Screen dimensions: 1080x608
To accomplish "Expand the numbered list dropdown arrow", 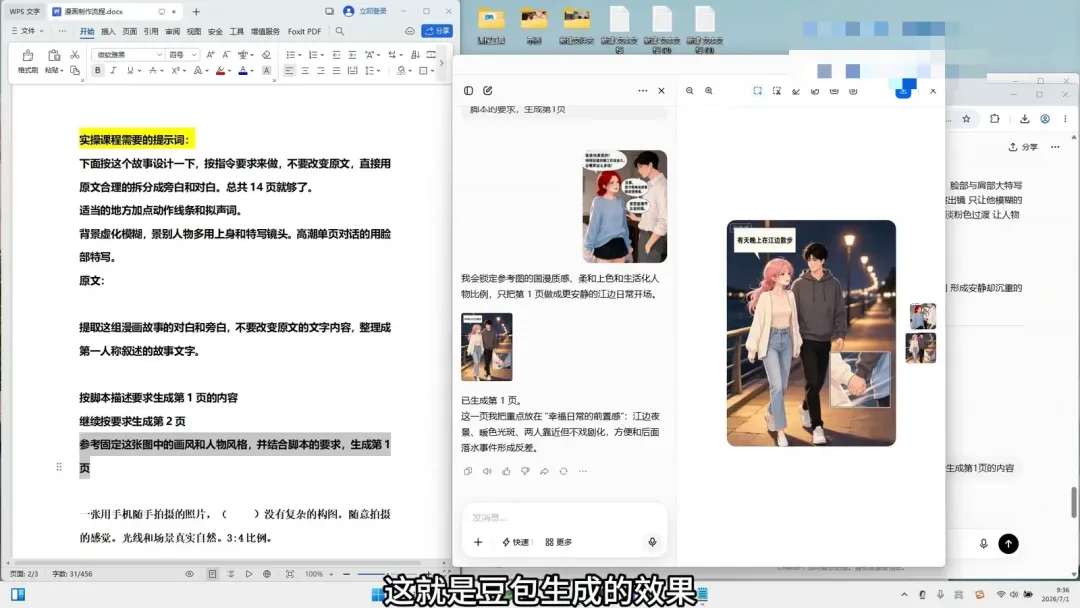I will tap(322, 55).
